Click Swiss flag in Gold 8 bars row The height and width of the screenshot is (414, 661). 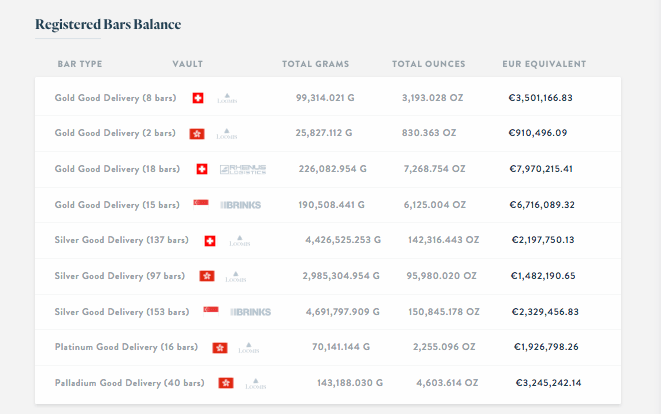198,98
